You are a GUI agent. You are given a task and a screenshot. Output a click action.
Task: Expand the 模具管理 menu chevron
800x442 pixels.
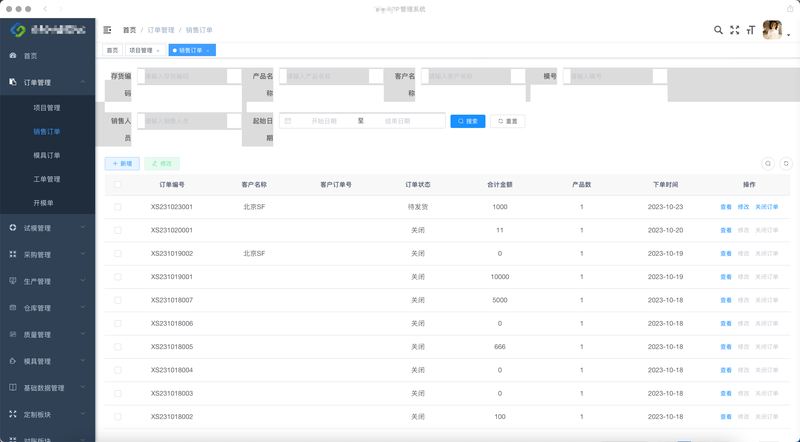click(83, 360)
